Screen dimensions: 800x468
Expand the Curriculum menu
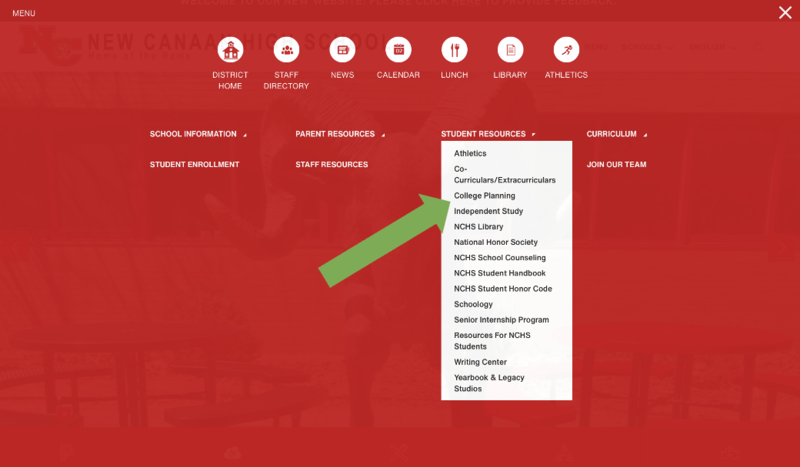[x=615, y=134]
